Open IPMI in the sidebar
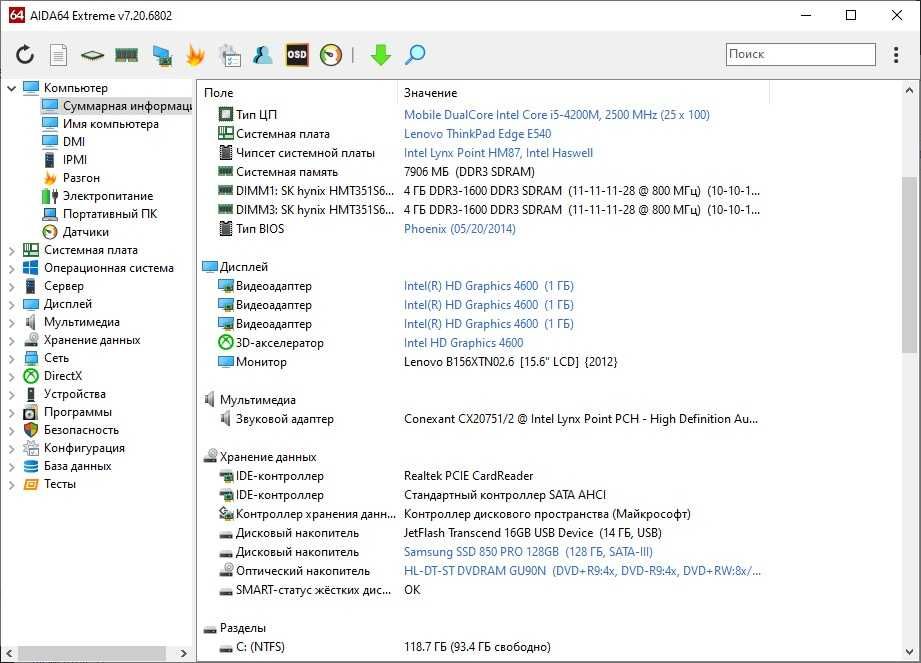Image resolution: width=921 pixels, height=663 pixels. point(75,160)
